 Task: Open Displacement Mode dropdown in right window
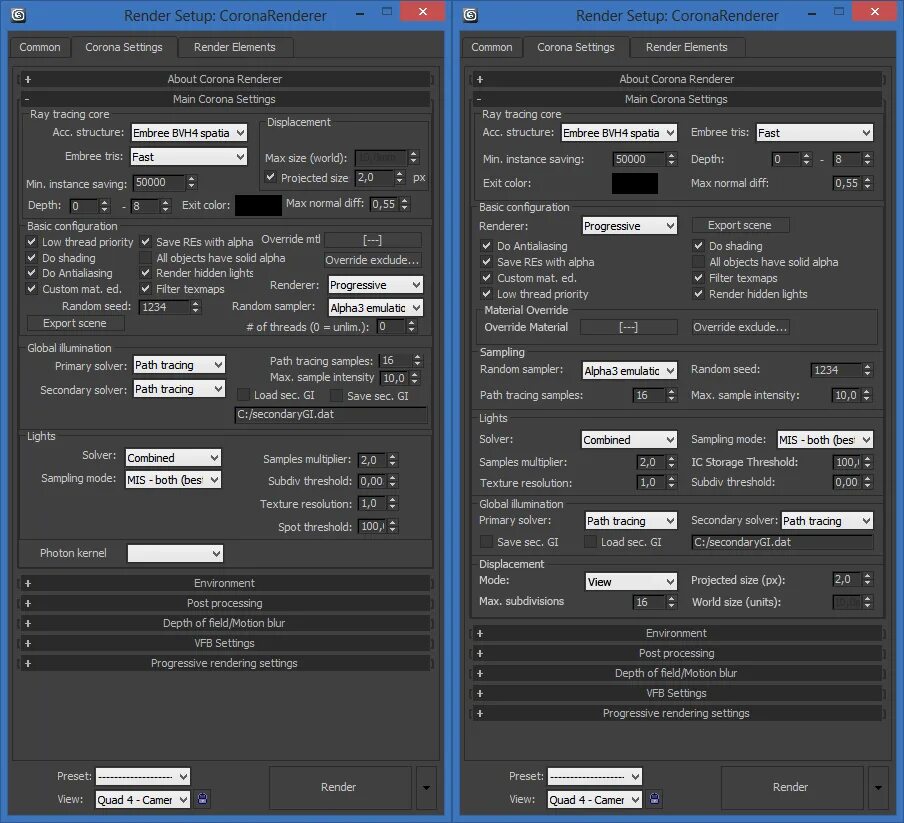pos(631,582)
